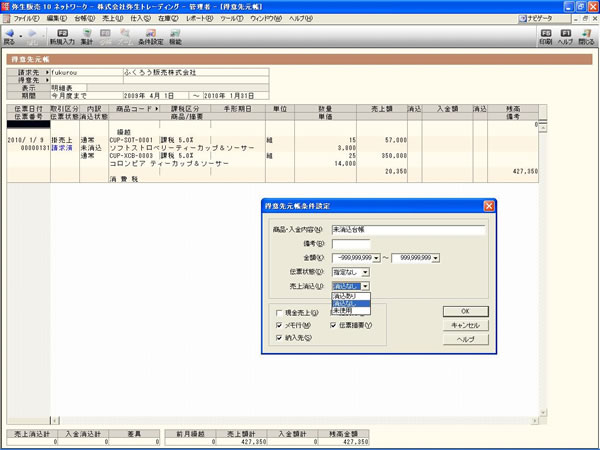Click the 新規入力 toolbar icon
Image resolution: width=600 pixels, height=450 pixels.
pos(62,33)
